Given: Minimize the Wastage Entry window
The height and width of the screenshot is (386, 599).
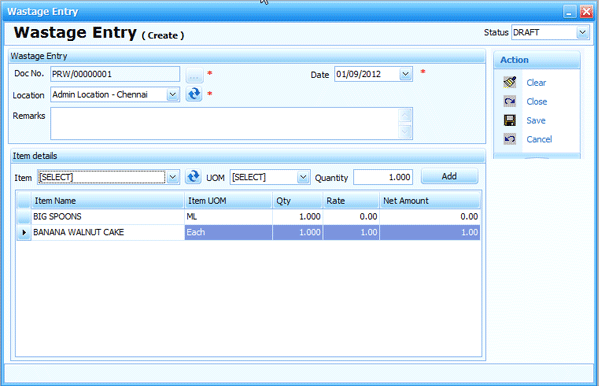Looking at the screenshot, I should pyautogui.click(x=569, y=11).
